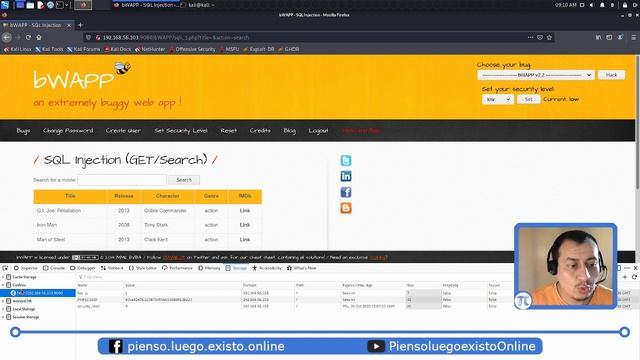Click the LinkedIn icon on the page
The height and width of the screenshot is (360, 640).
click(346, 176)
